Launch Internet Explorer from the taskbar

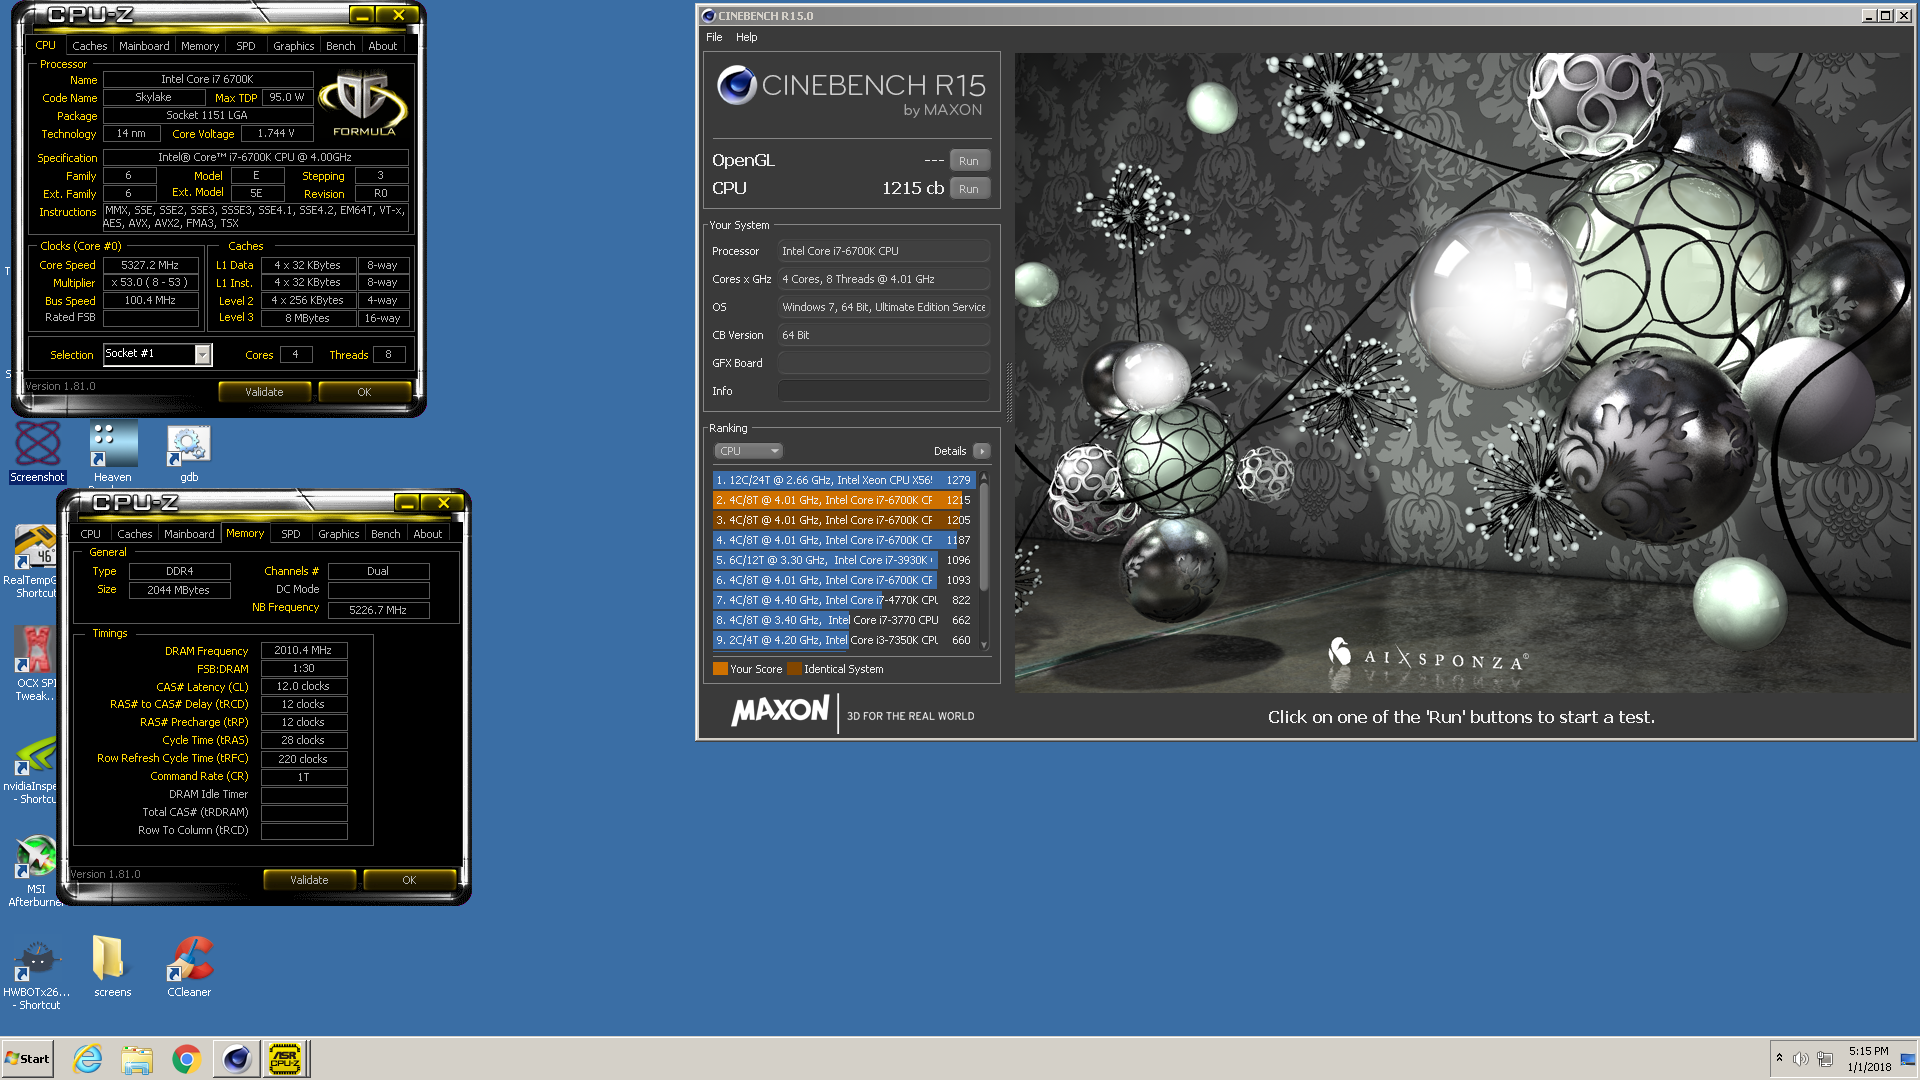[x=88, y=1059]
